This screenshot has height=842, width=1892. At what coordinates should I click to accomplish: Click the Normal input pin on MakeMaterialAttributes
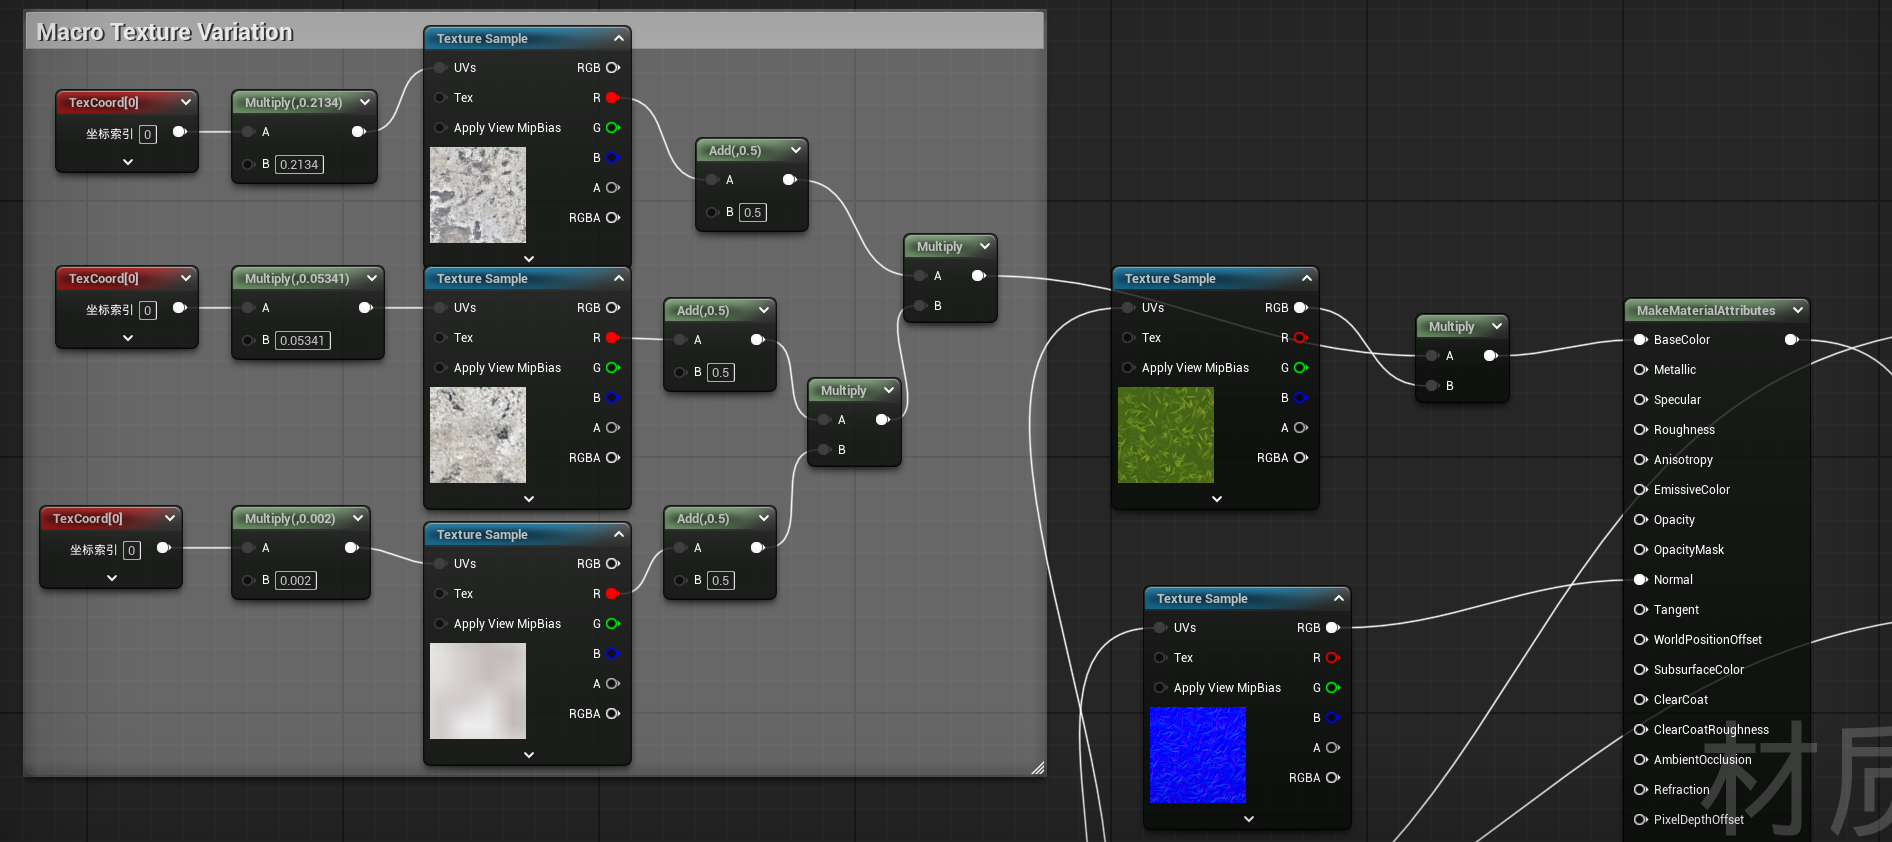tap(1640, 580)
